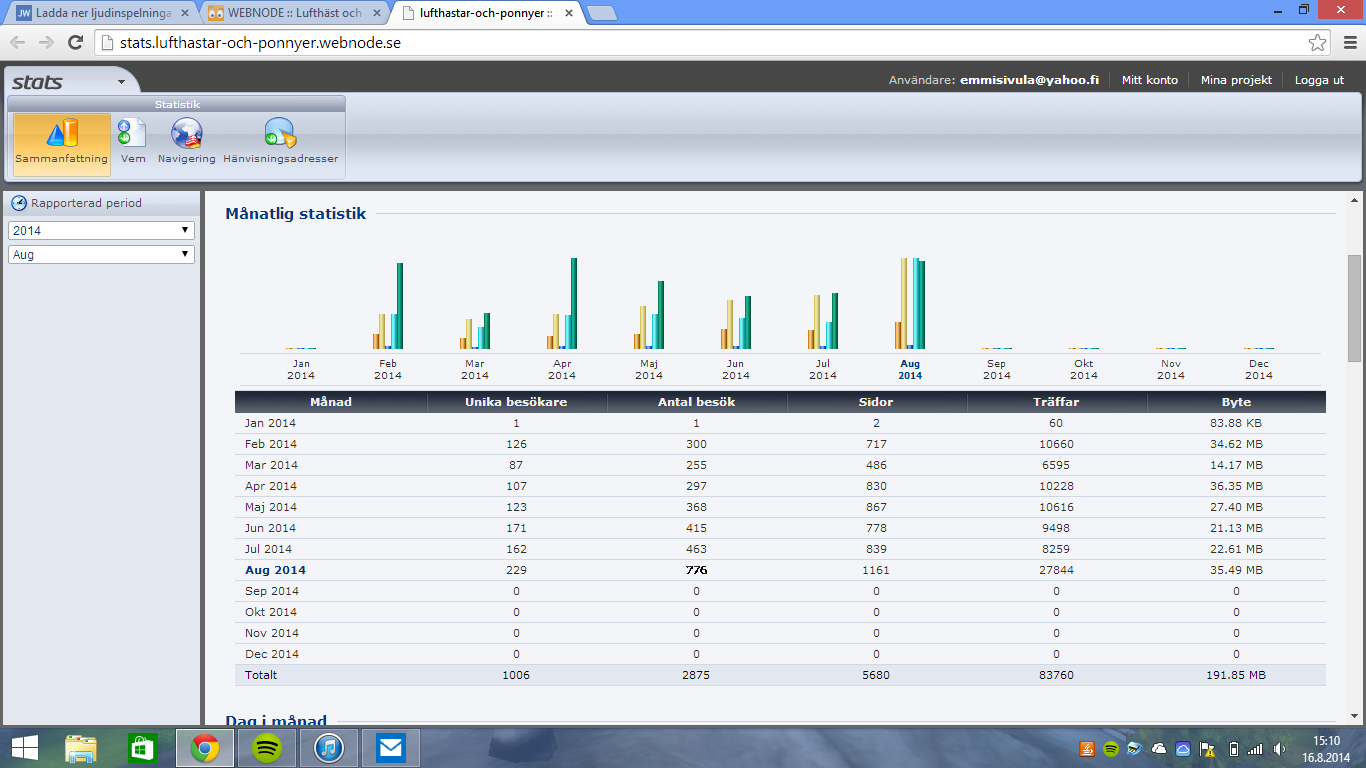The height and width of the screenshot is (768, 1366).
Task: Click the page's vertical scrollbar thumb
Action: click(1354, 307)
